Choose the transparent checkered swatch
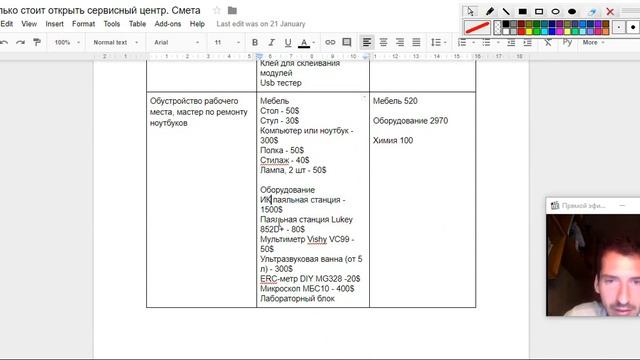640x360 pixels. pos(497,28)
